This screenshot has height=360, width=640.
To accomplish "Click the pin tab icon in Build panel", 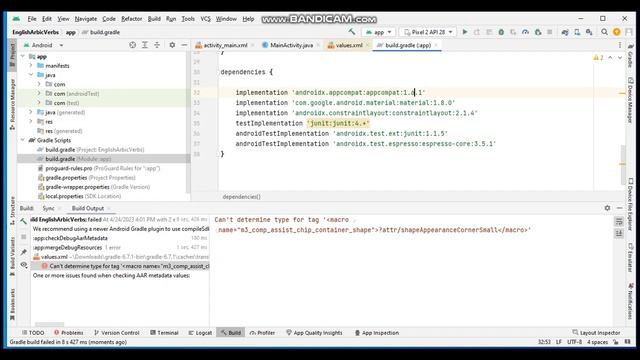I will tap(24, 252).
